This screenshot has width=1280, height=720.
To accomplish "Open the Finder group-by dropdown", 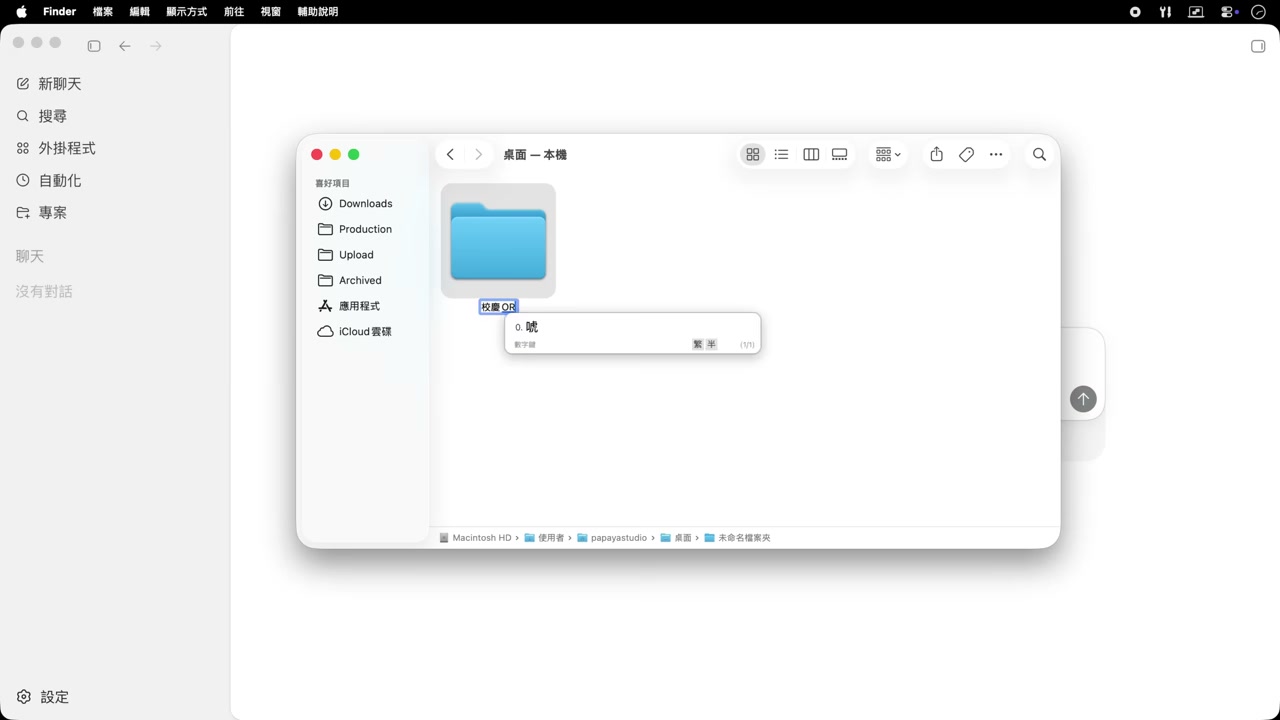I will coord(888,154).
